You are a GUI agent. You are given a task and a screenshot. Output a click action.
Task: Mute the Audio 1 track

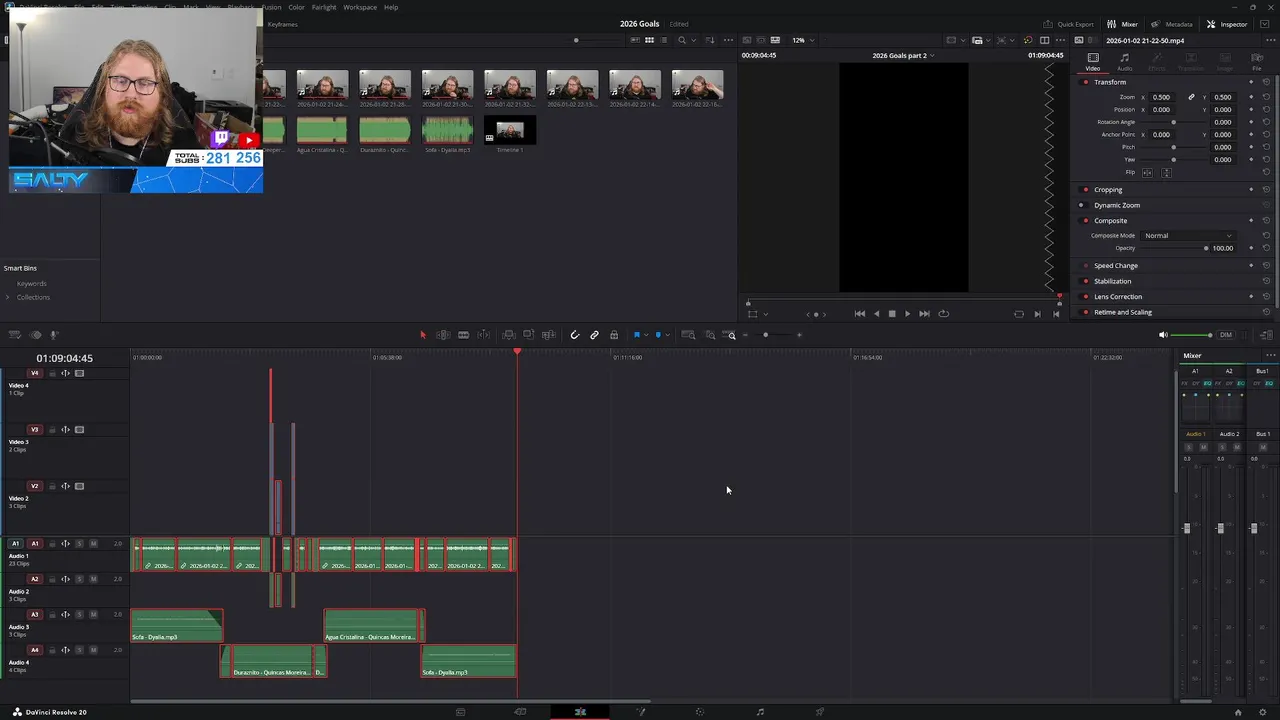[x=93, y=544]
